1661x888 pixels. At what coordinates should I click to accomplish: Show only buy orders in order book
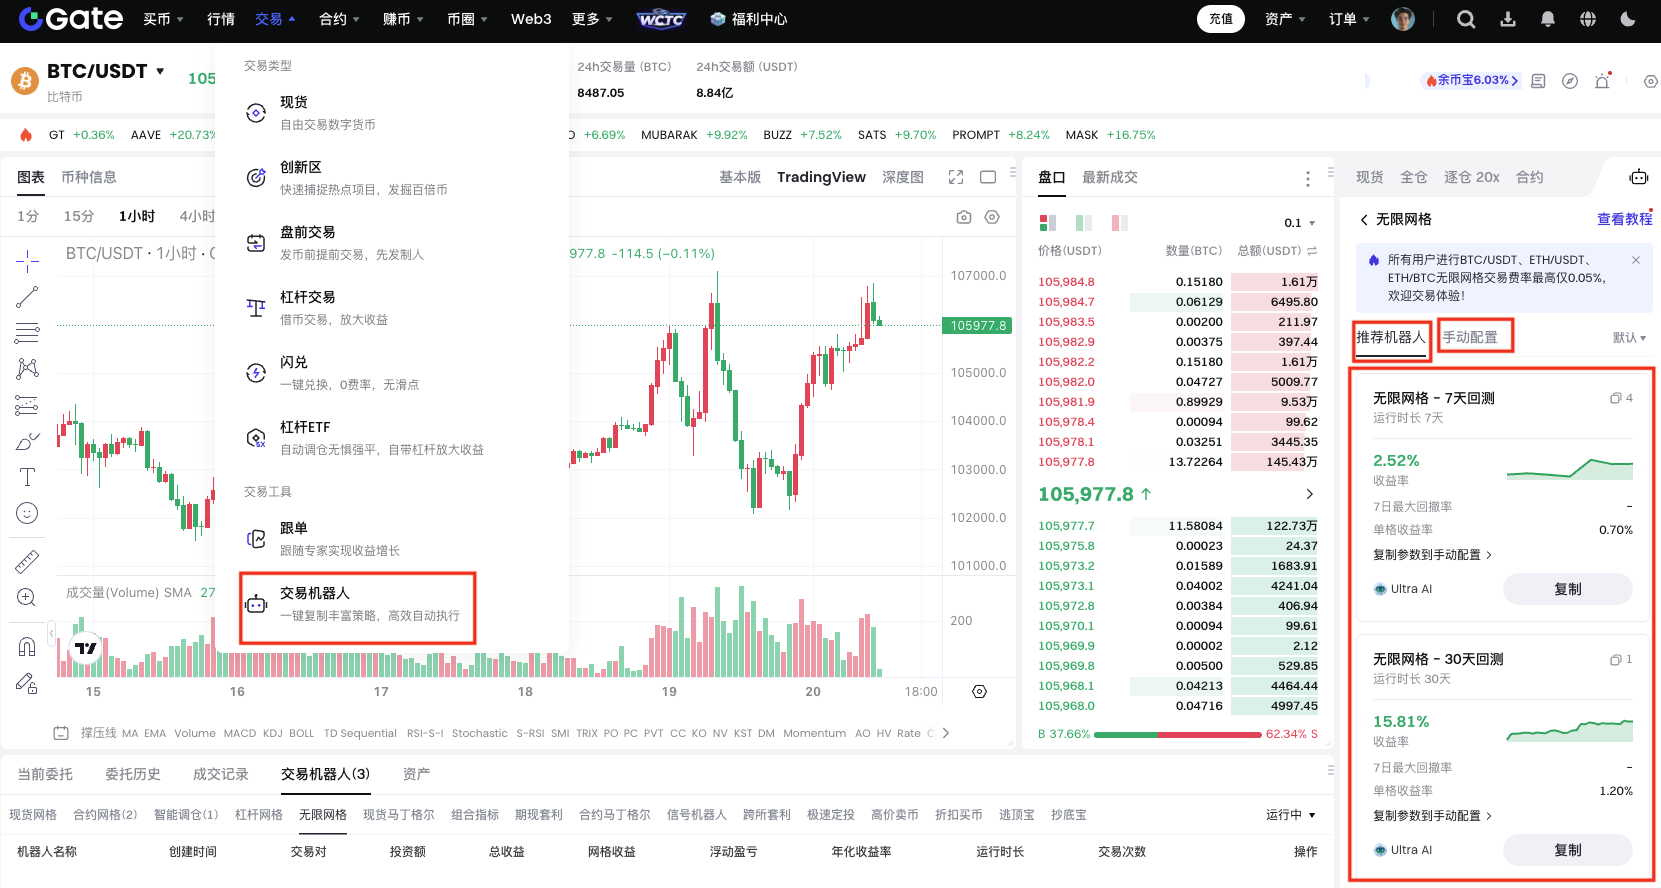point(1084,223)
